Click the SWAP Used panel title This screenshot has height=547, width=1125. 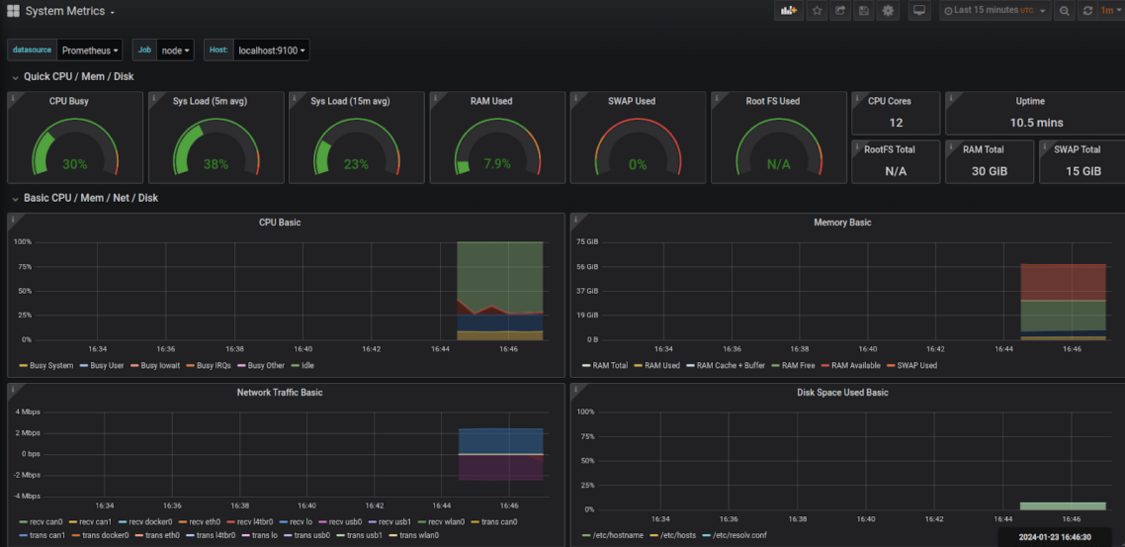[x=631, y=101]
